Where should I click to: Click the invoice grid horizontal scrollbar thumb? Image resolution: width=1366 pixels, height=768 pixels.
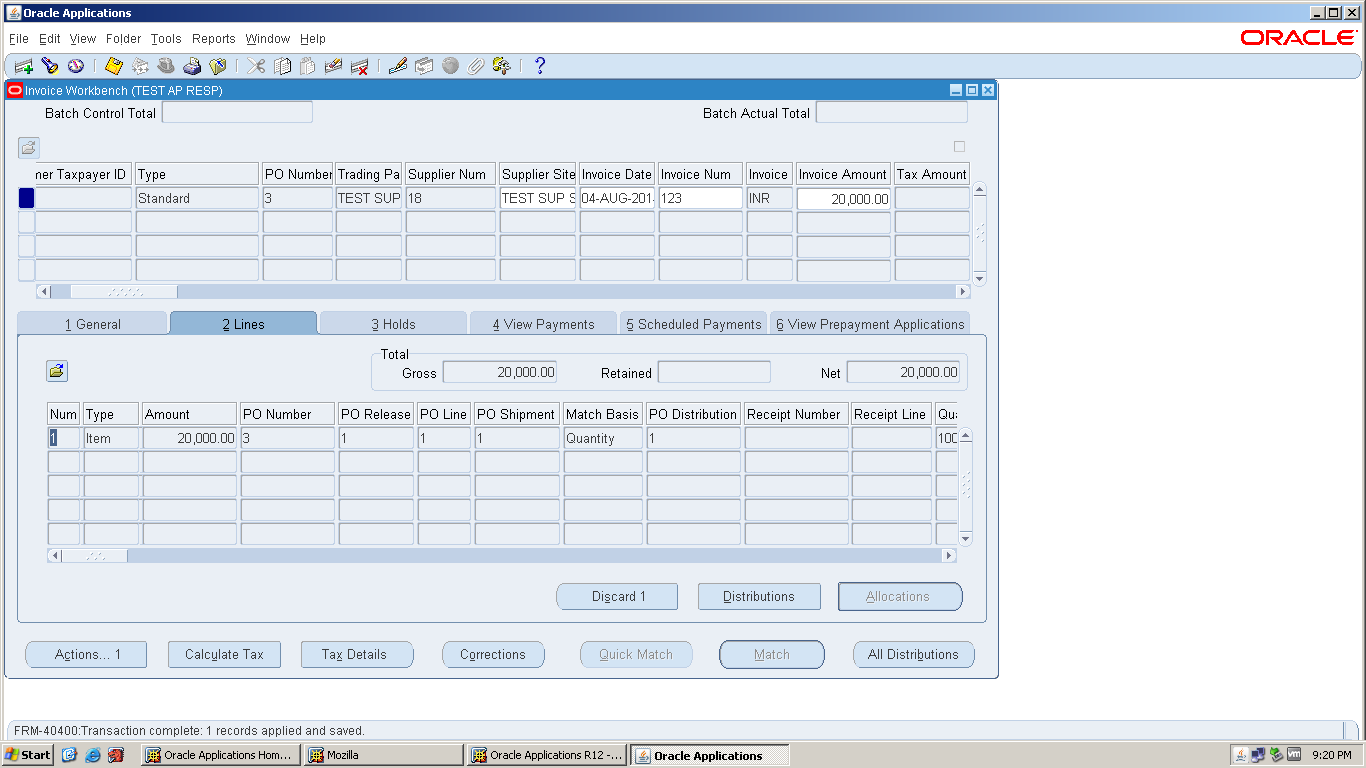(124, 292)
